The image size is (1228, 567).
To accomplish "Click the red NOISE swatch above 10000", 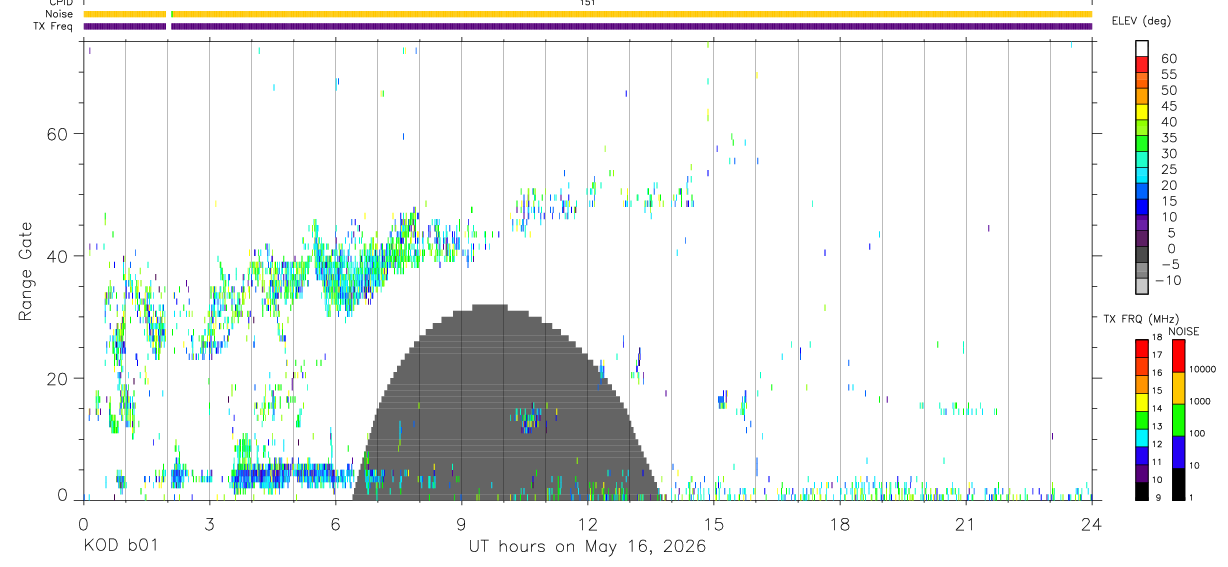I will (x=1179, y=355).
